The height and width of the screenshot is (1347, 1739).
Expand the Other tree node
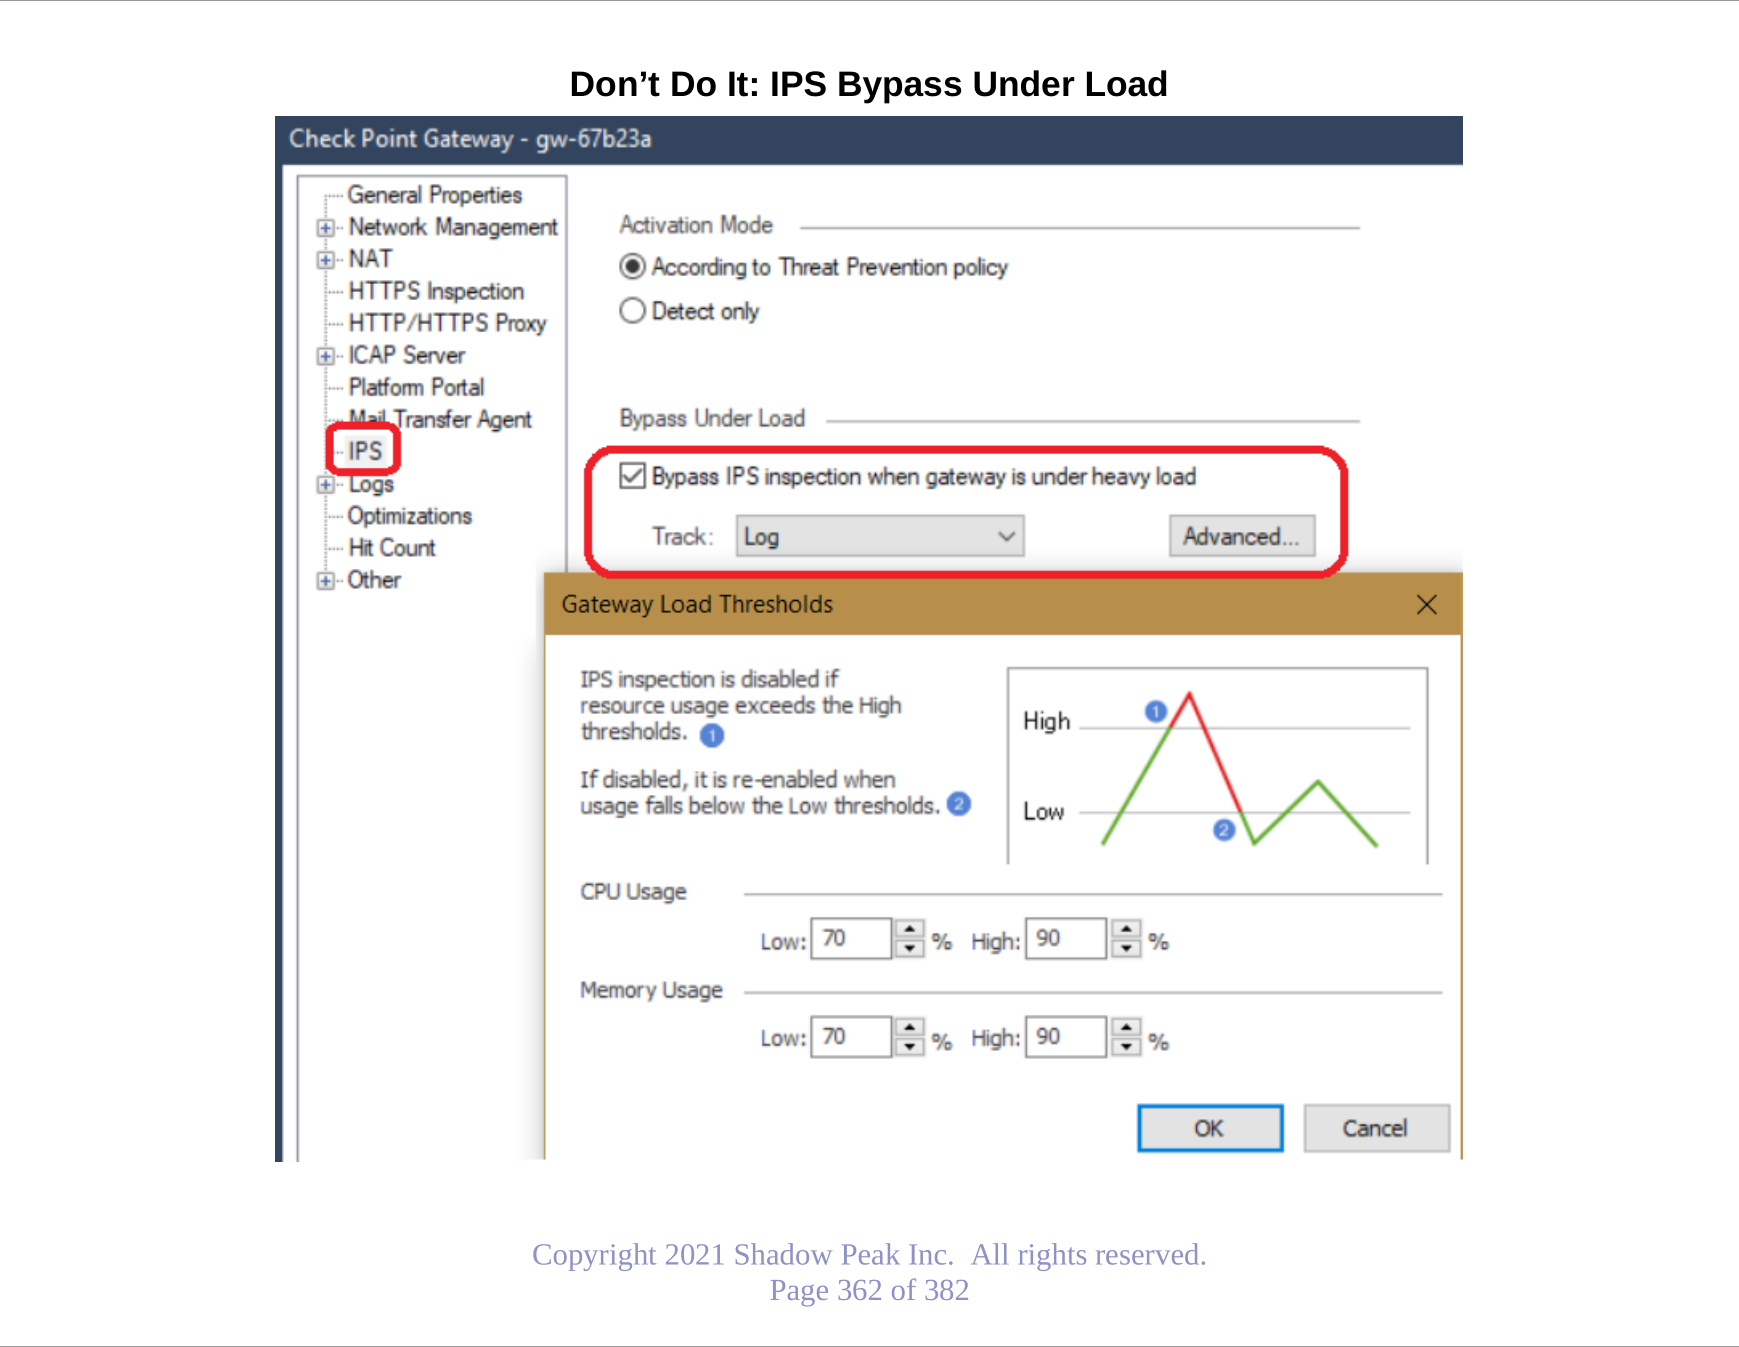[x=325, y=581]
